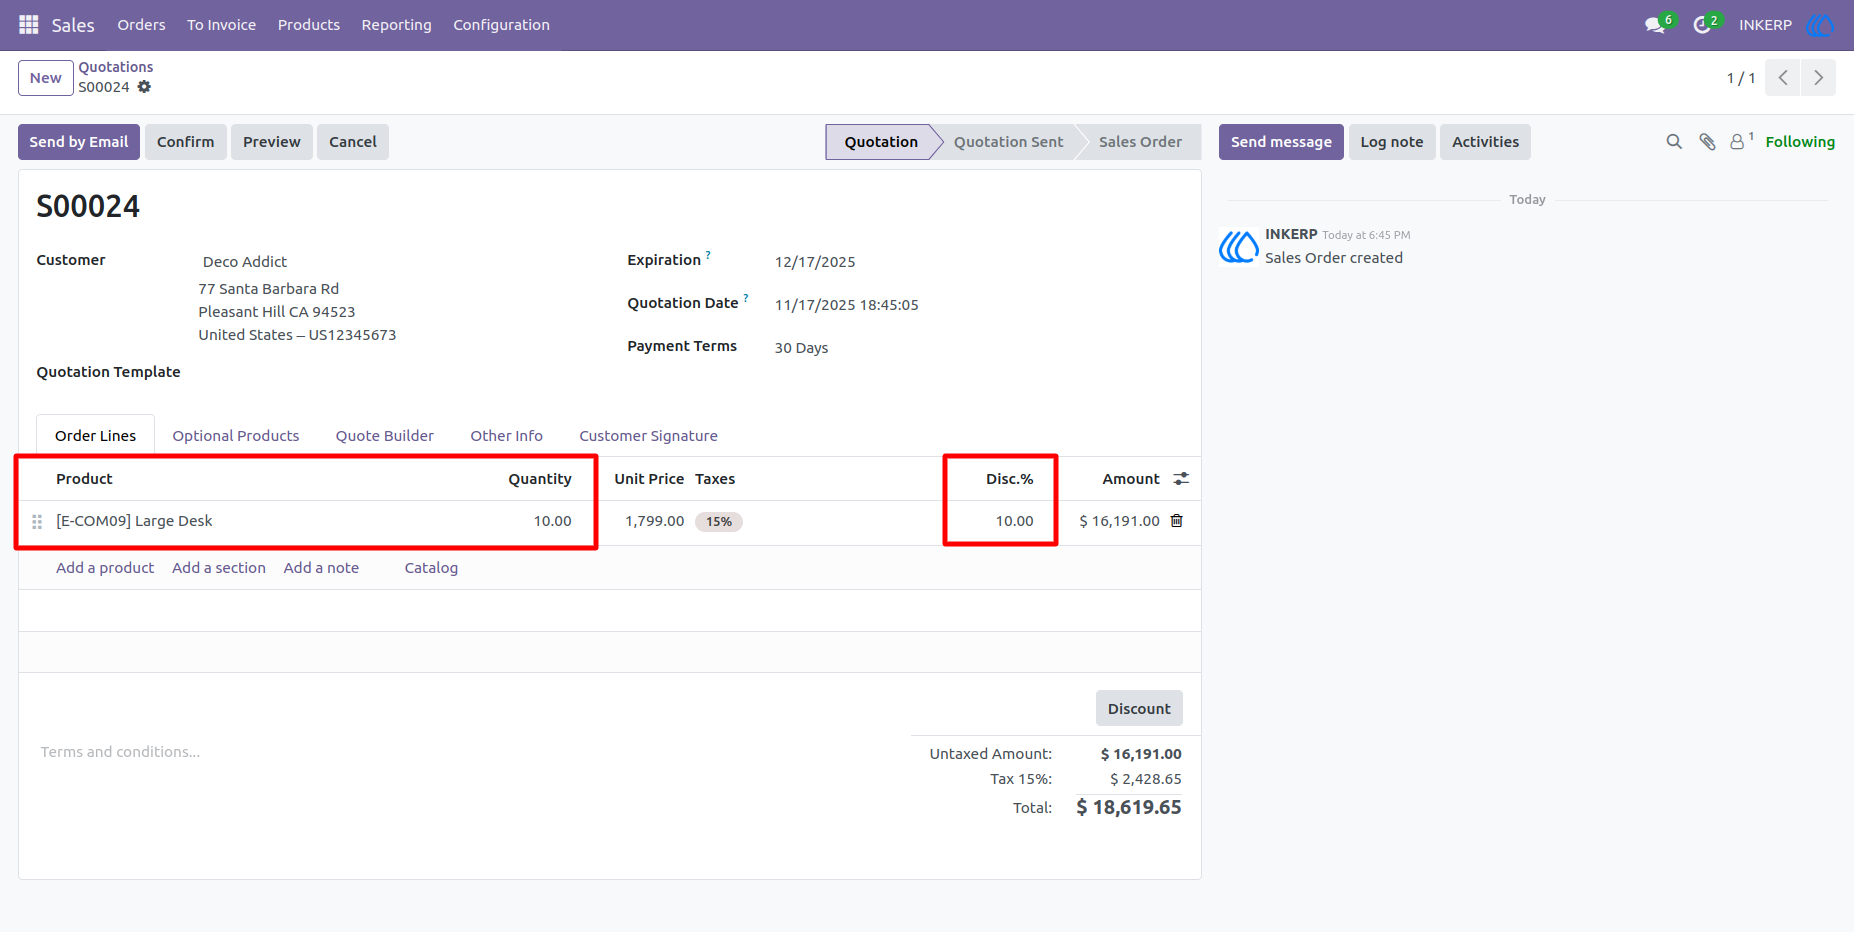Open the activities clock icon
Screen dimensions: 1854x932
pyautogui.click(x=1702, y=25)
